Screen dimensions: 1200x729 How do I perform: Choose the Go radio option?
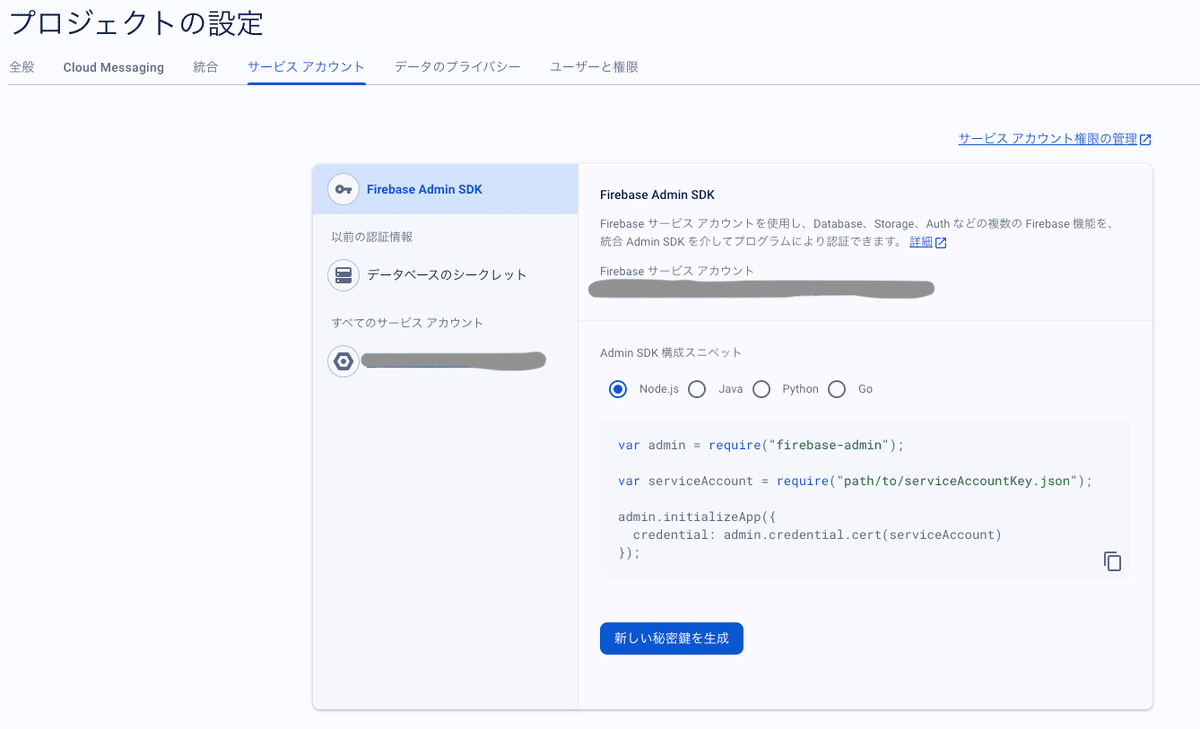tap(837, 389)
